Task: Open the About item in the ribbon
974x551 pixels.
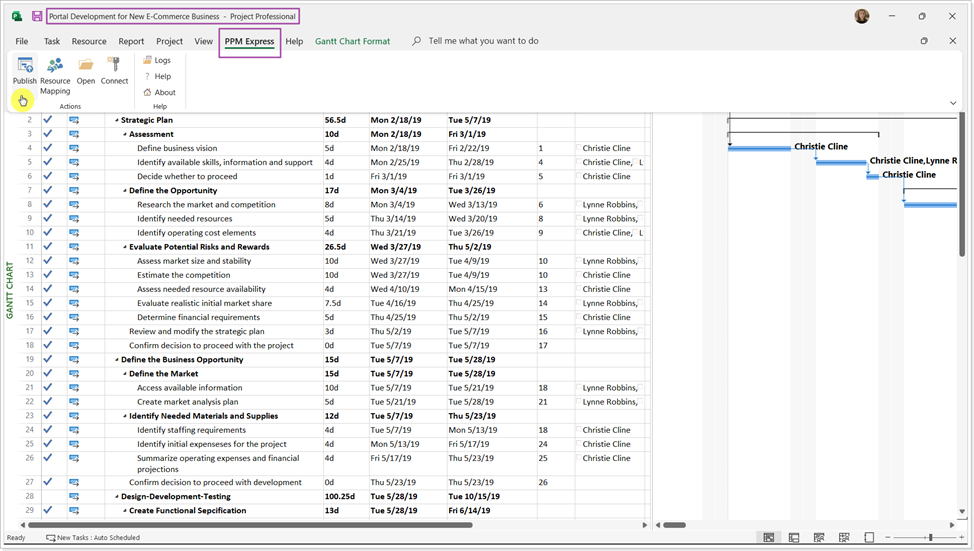Action: point(159,93)
